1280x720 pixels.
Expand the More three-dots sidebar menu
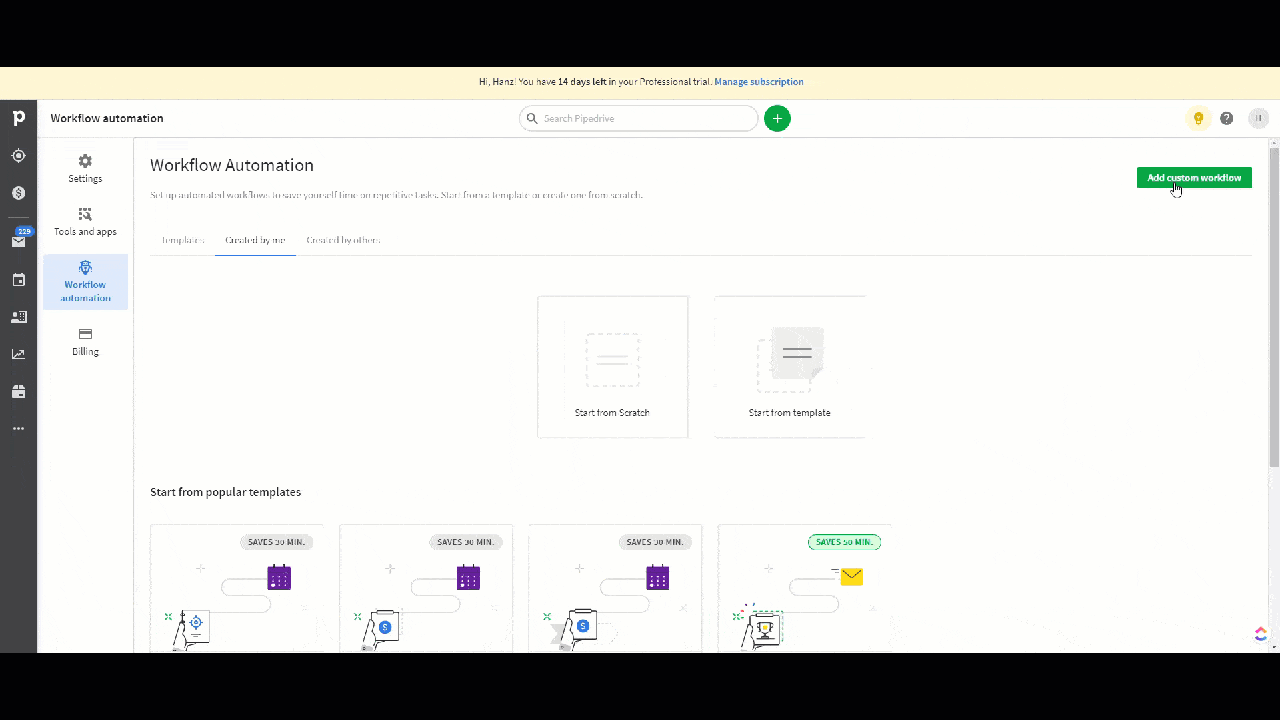[18, 428]
